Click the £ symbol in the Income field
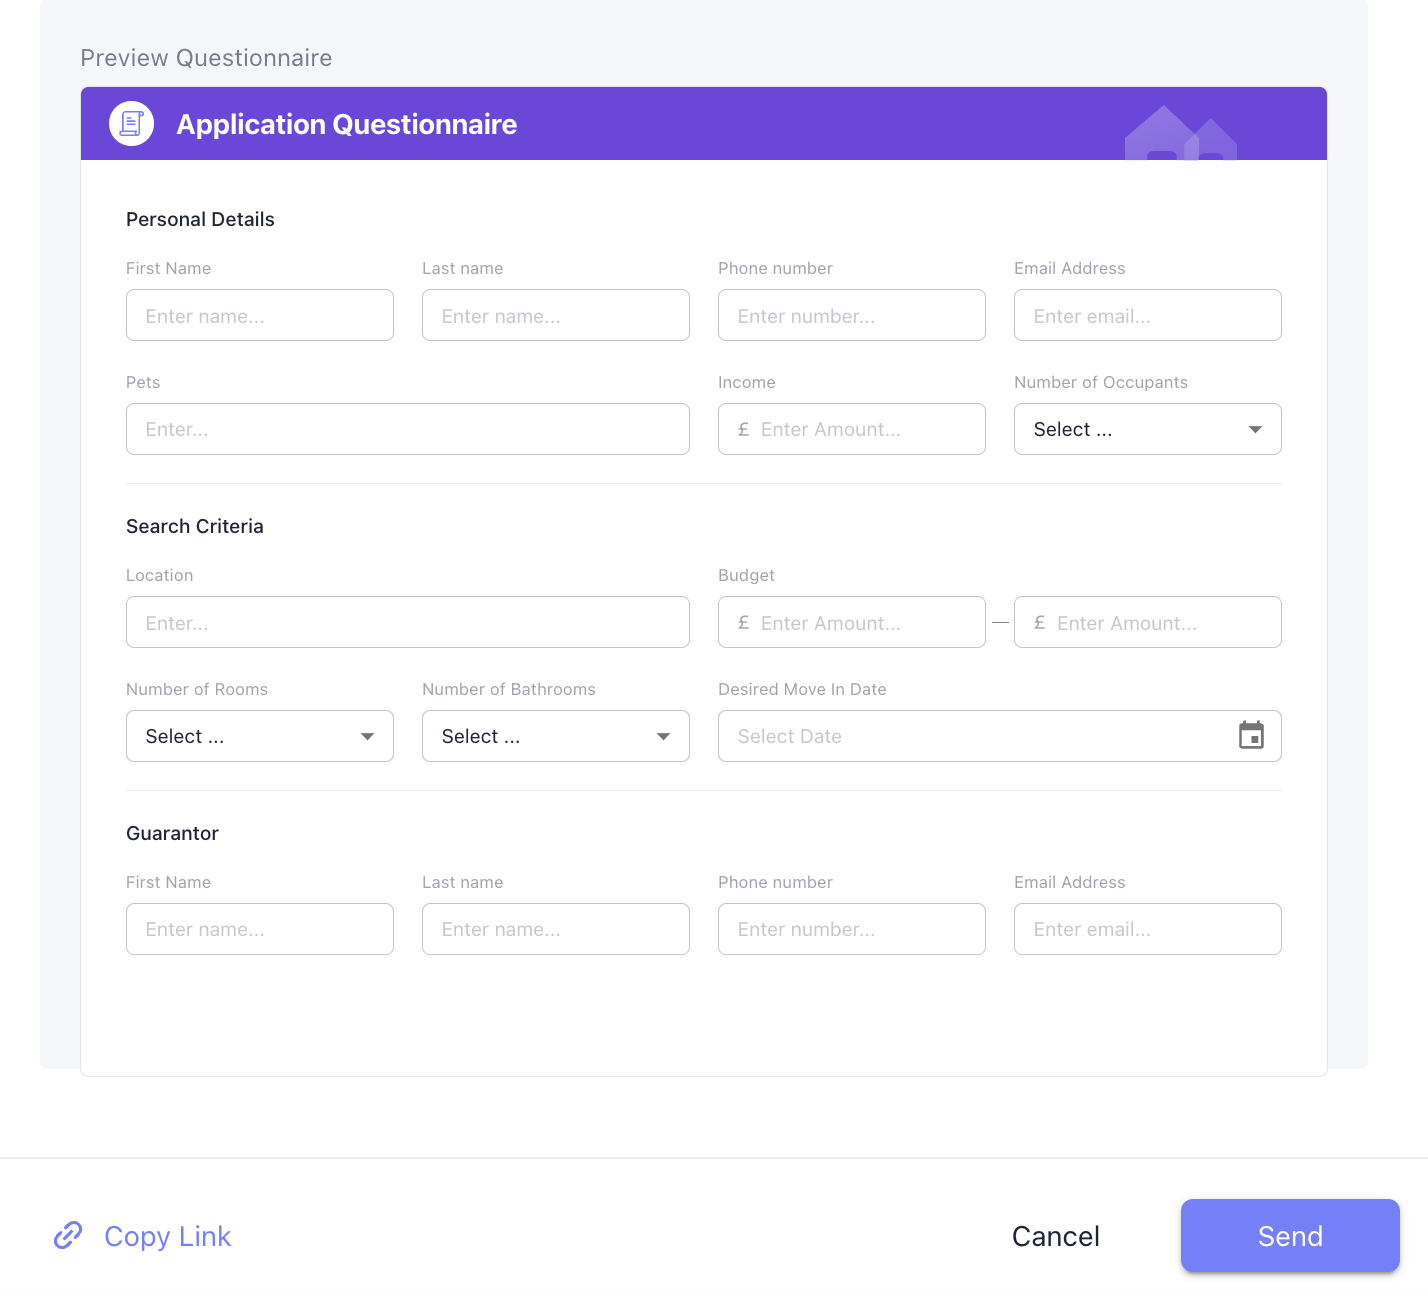The height and width of the screenshot is (1292, 1428). tap(742, 429)
